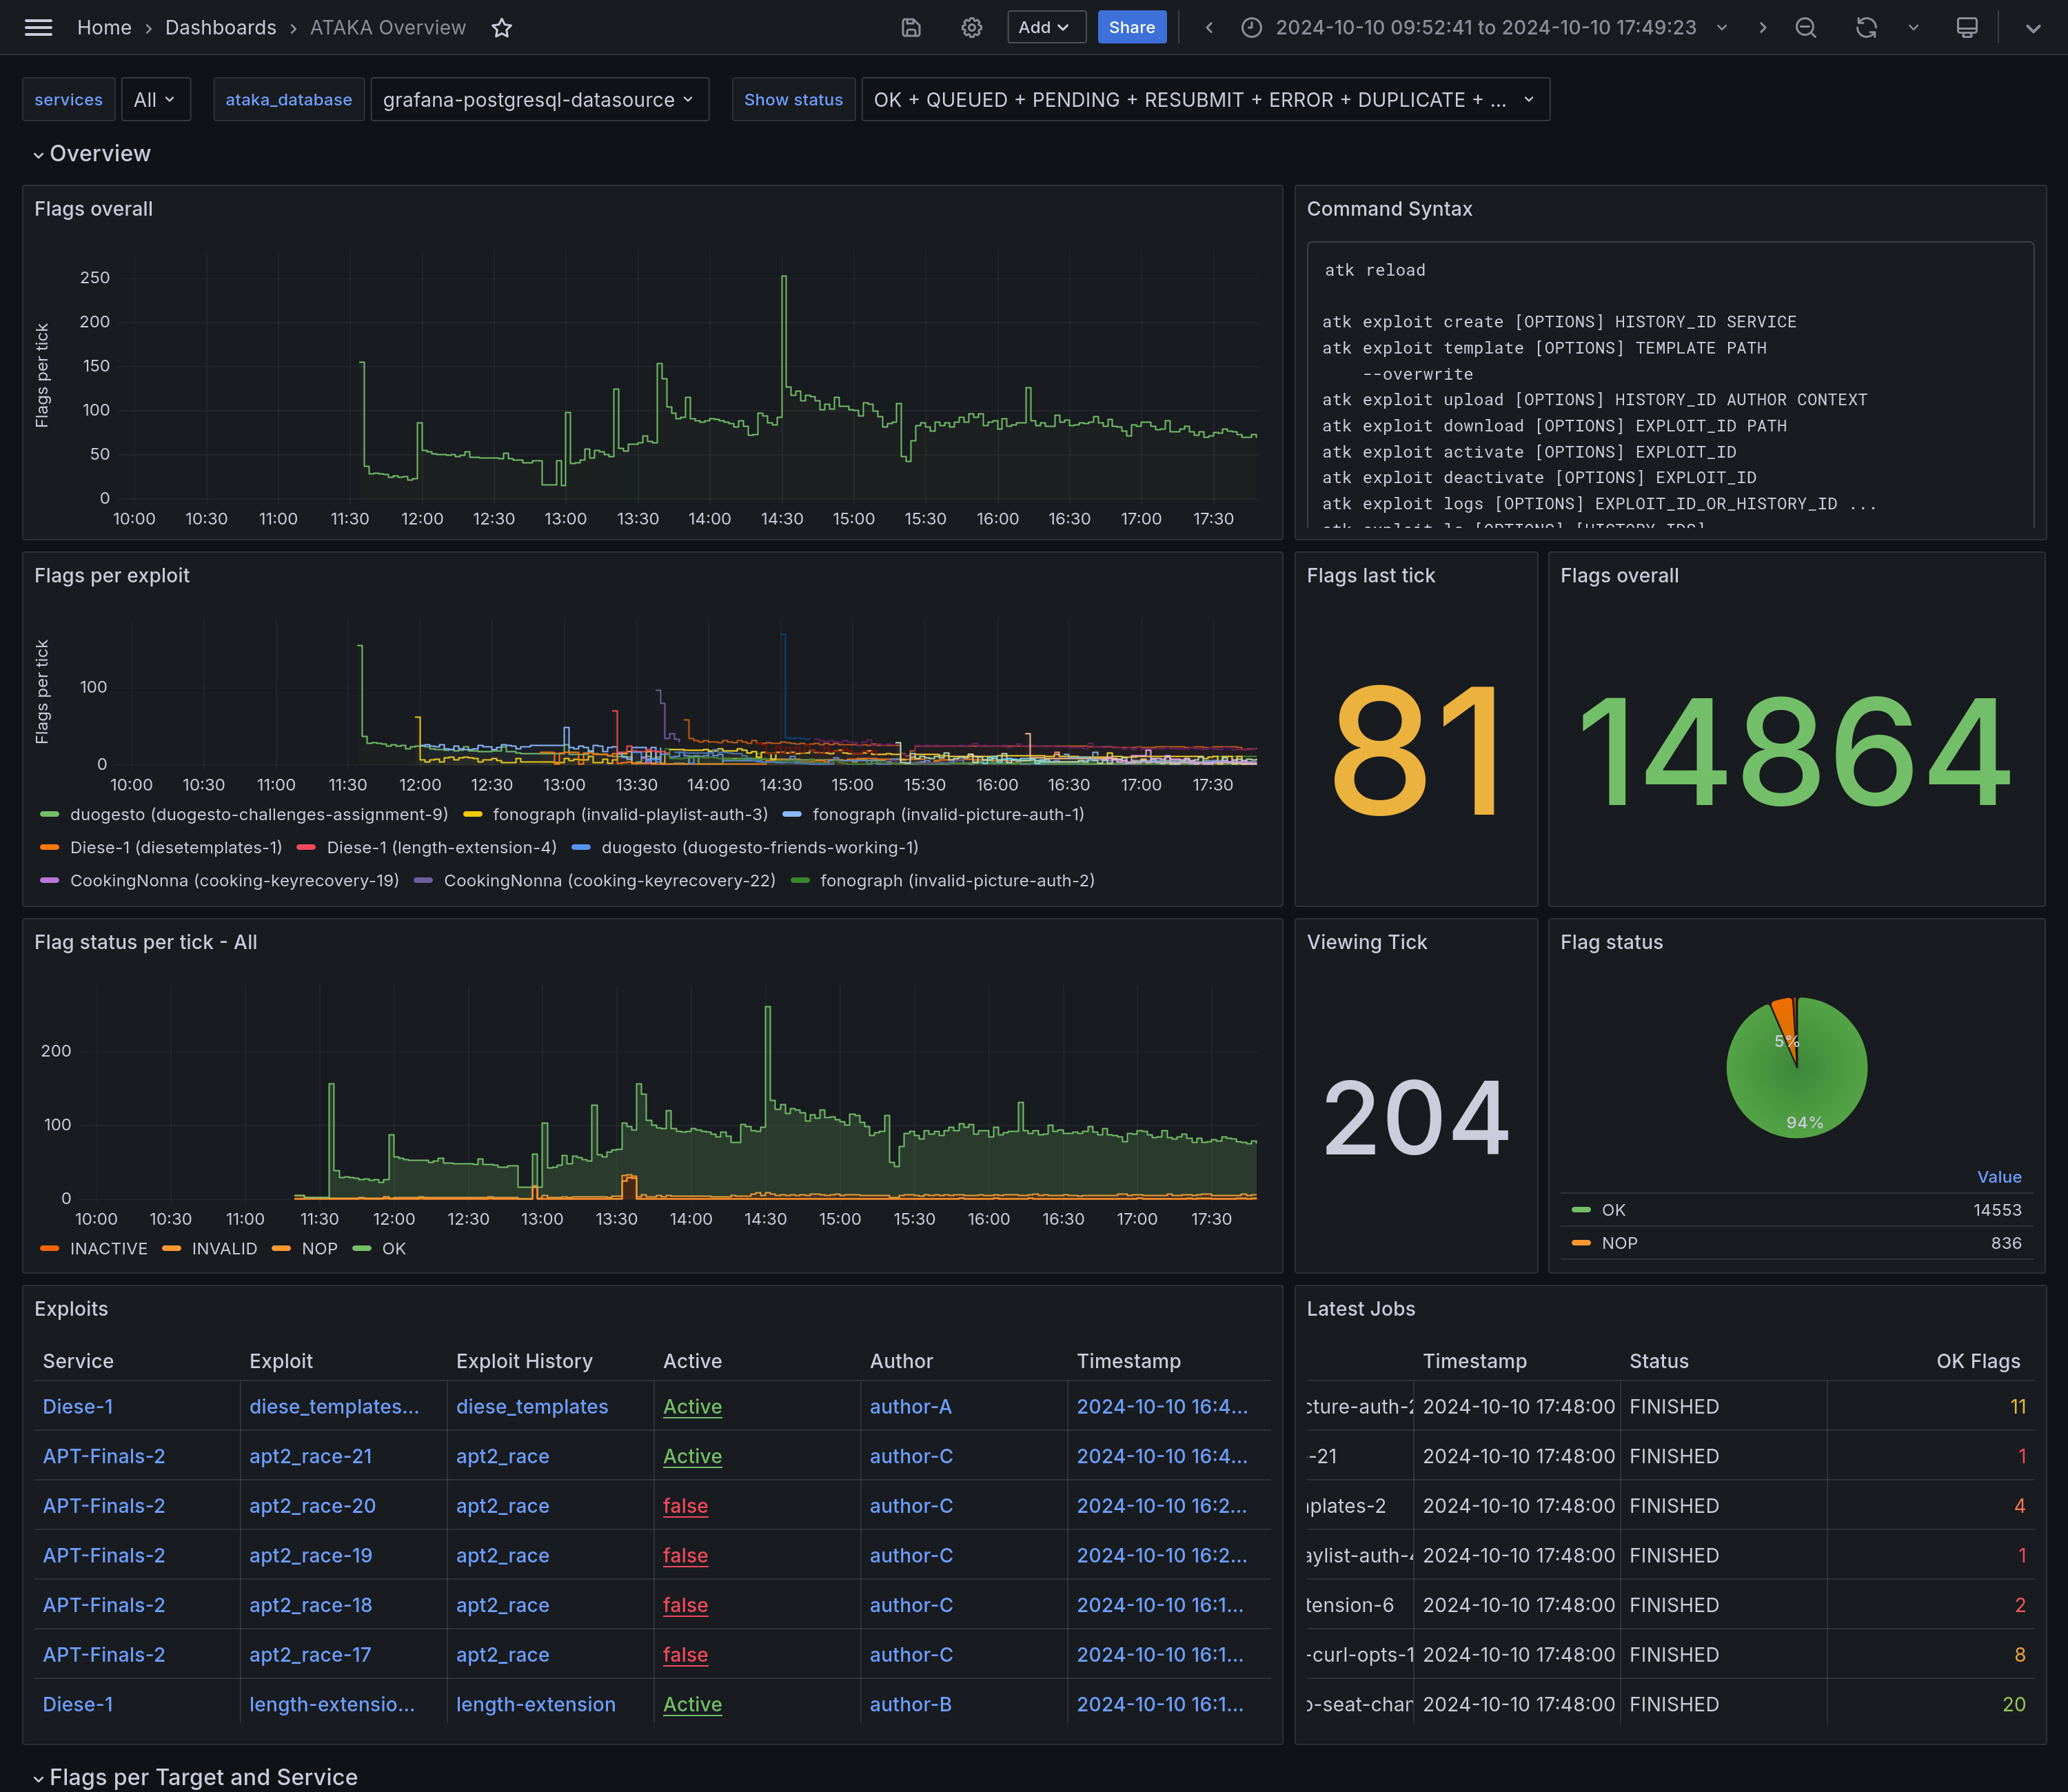Click the Share button
Screen dimensions: 2068x1792
[1131, 28]
